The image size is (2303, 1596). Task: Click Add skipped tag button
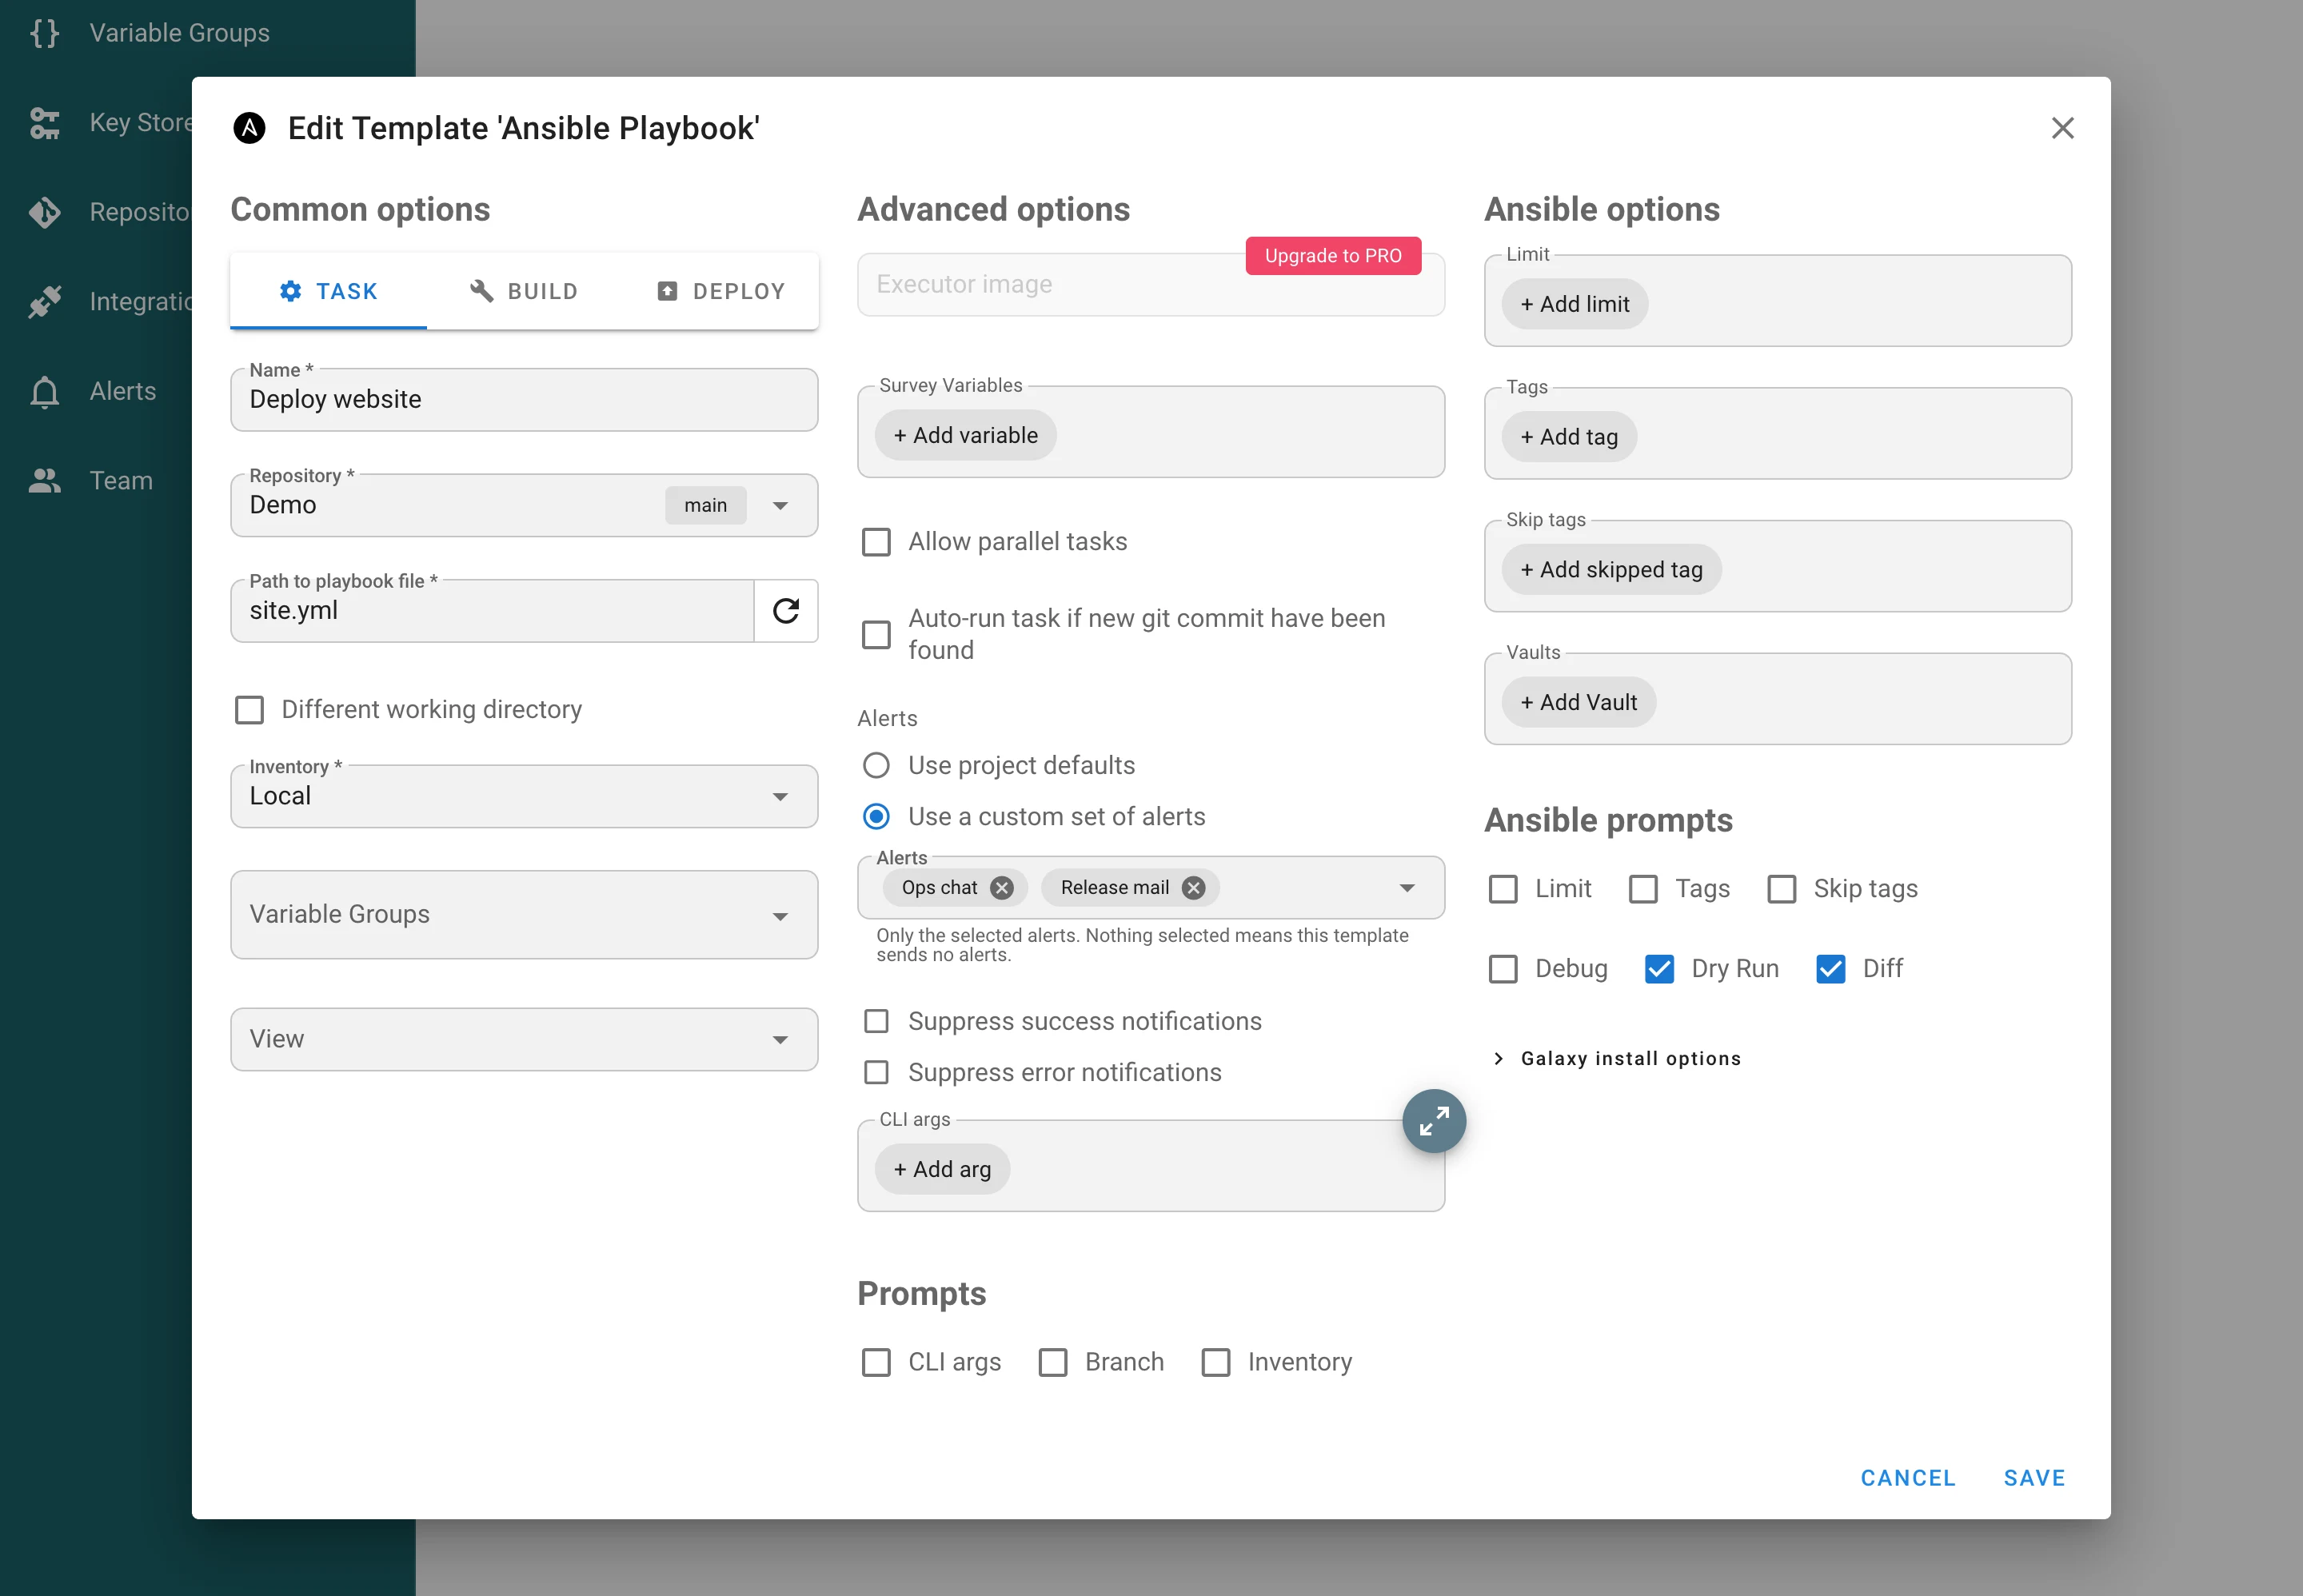pos(1611,570)
